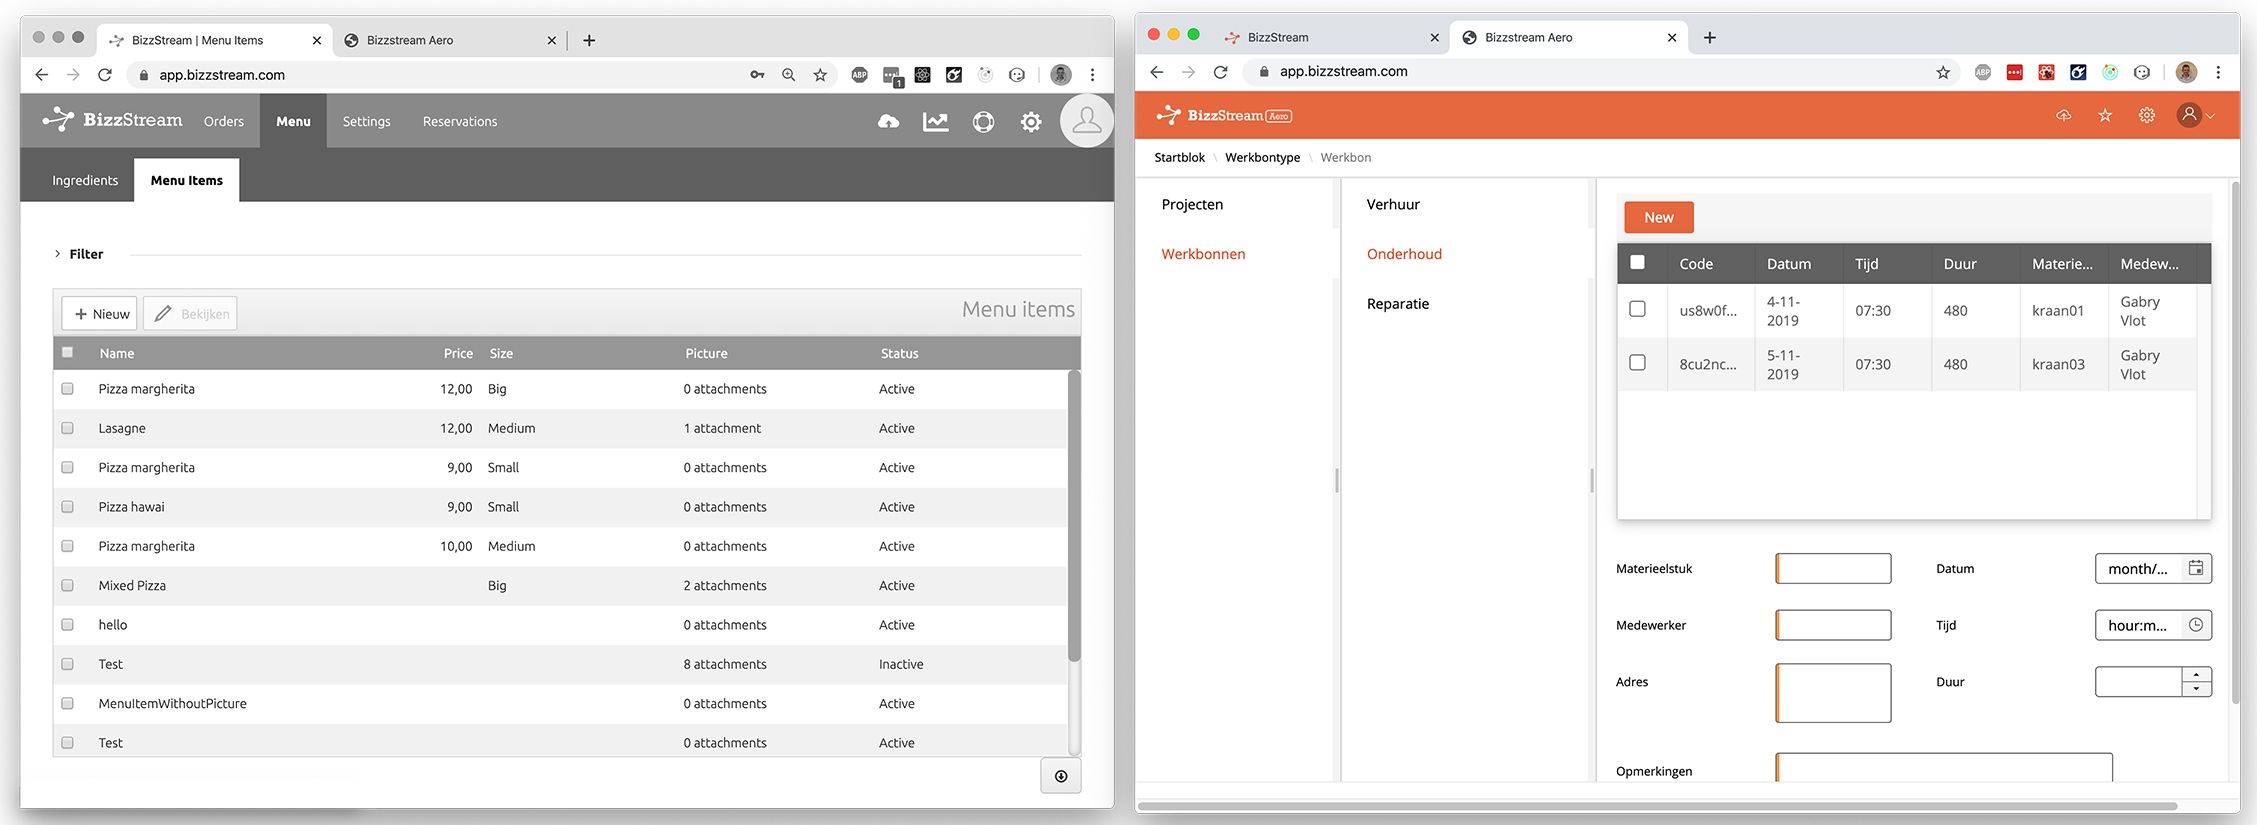The height and width of the screenshot is (825, 2257).
Task: Open calendar picker in Datum field
Action: pyautogui.click(x=2196, y=568)
